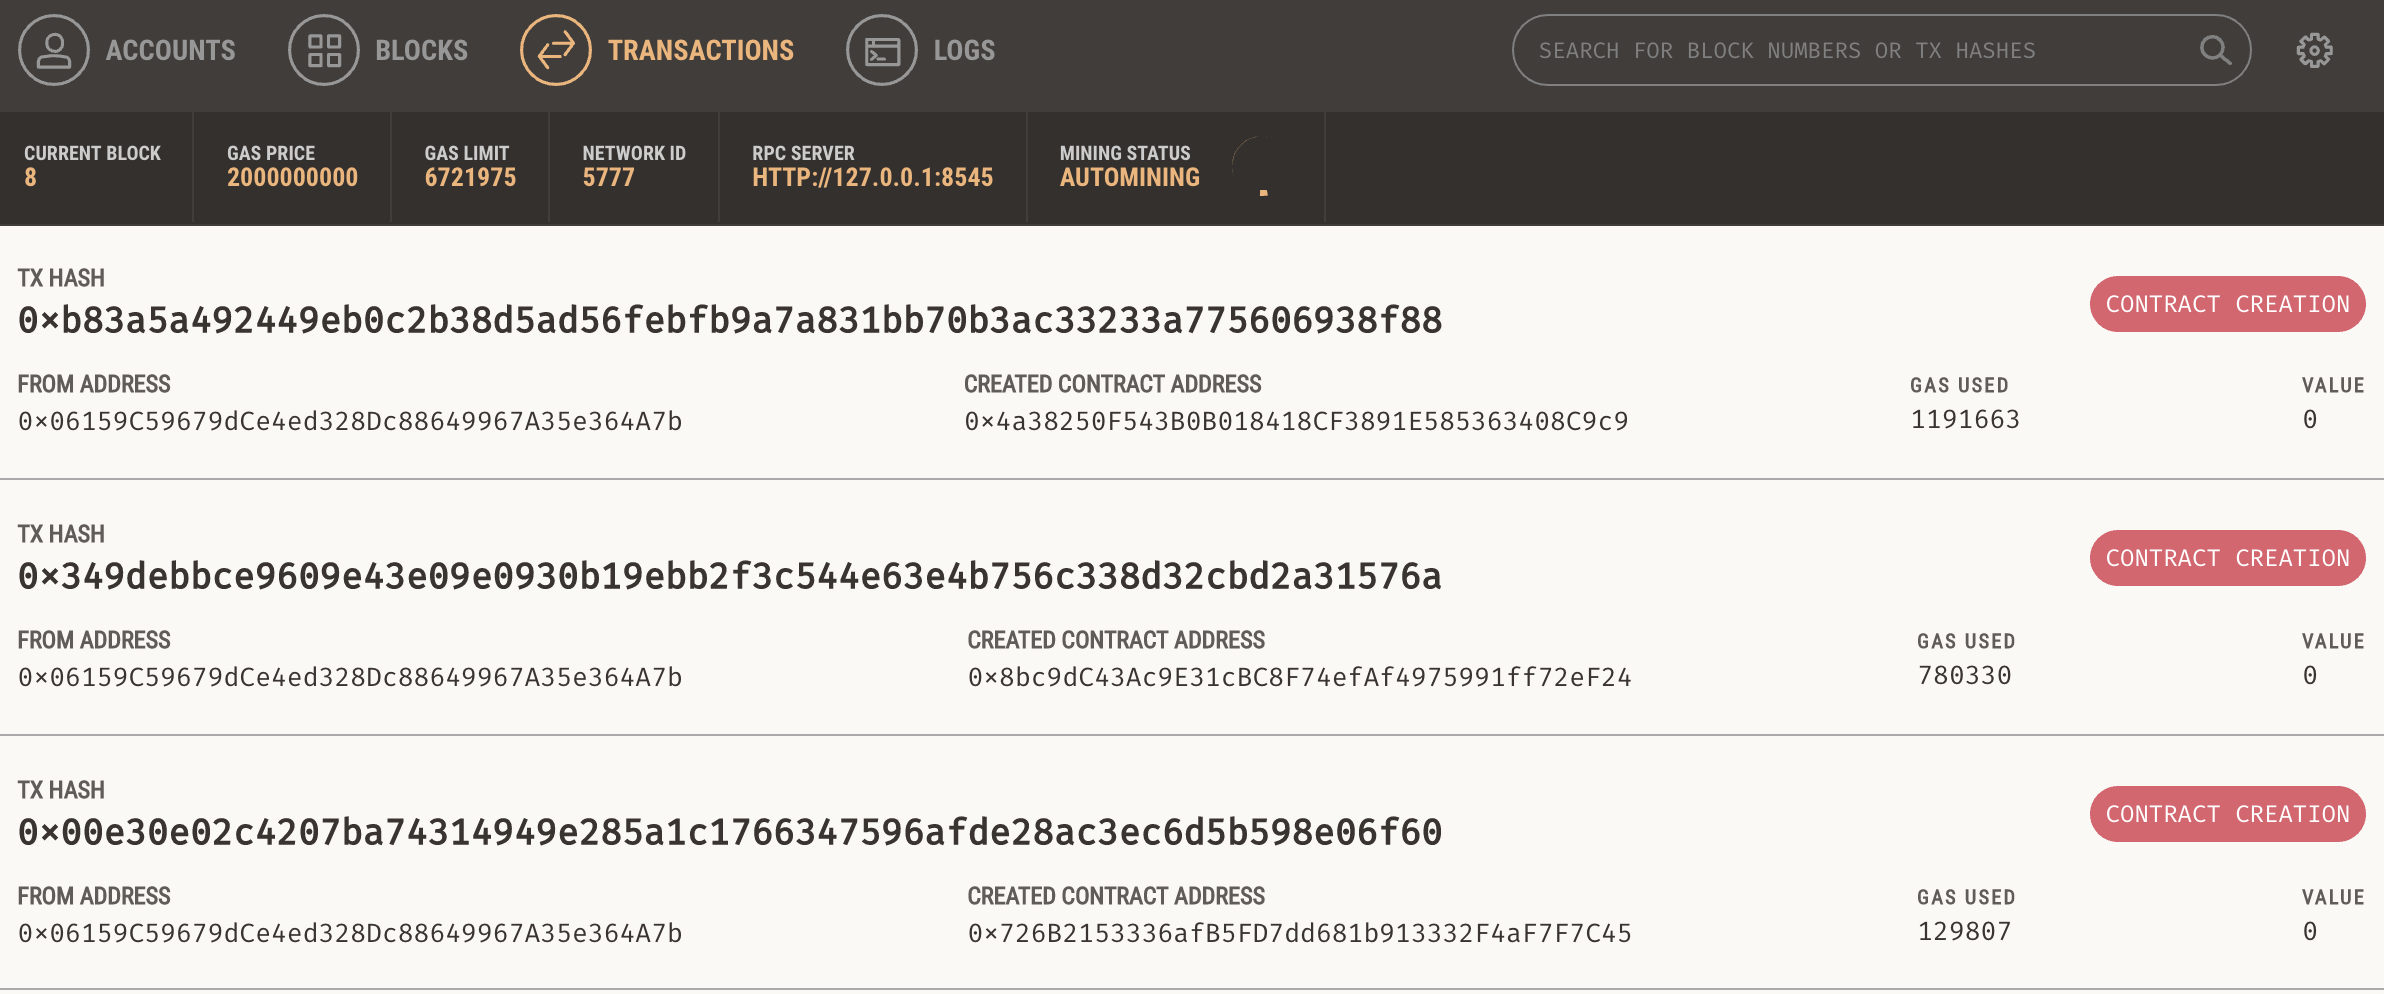
Task: Click the mining status spinner indicator
Action: coord(1260,167)
